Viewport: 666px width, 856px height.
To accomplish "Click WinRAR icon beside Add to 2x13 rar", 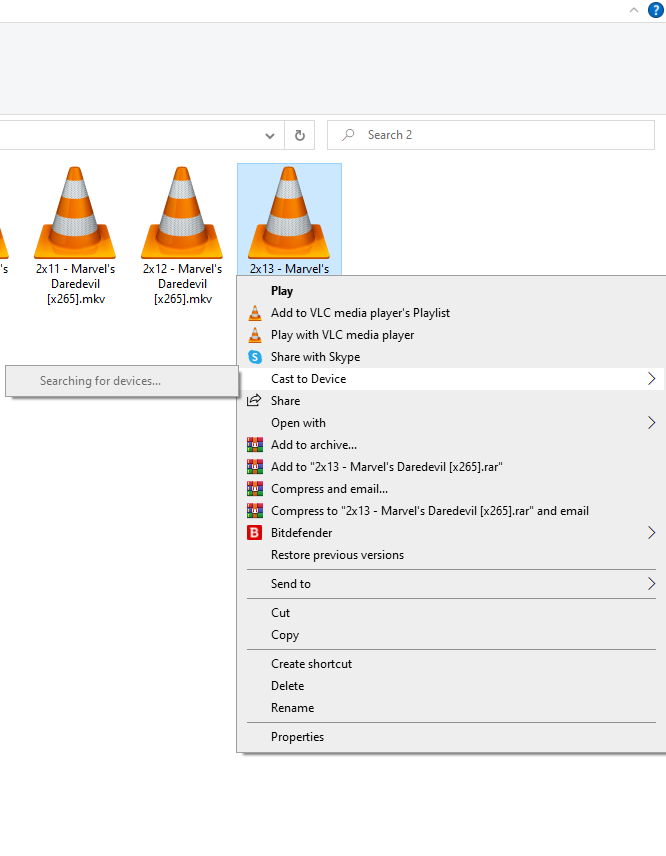I will [255, 467].
